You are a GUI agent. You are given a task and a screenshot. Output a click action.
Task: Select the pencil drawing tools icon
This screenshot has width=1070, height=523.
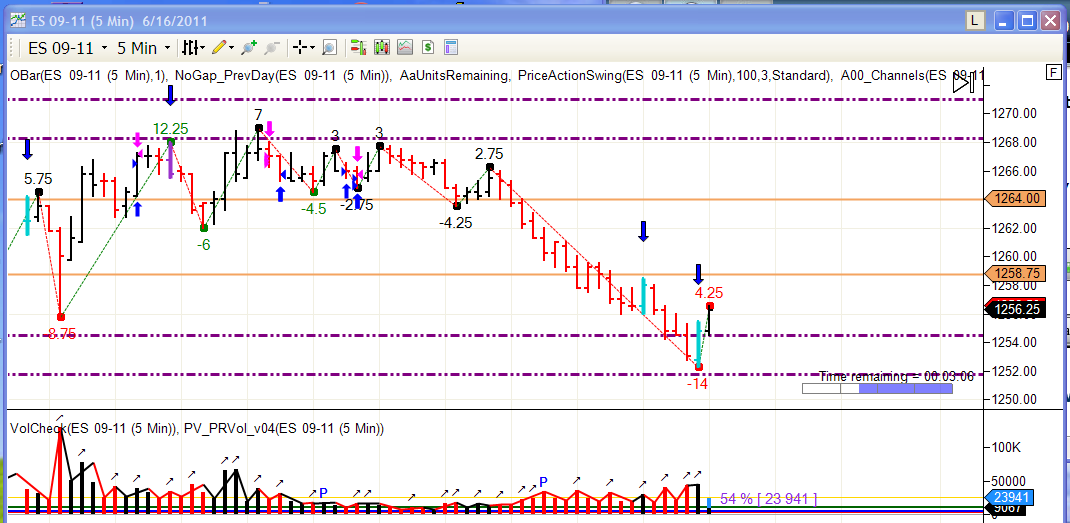[x=219, y=48]
